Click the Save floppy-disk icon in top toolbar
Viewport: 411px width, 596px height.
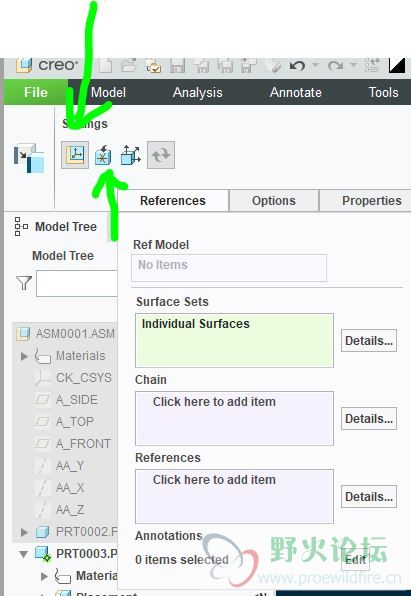click(177, 65)
